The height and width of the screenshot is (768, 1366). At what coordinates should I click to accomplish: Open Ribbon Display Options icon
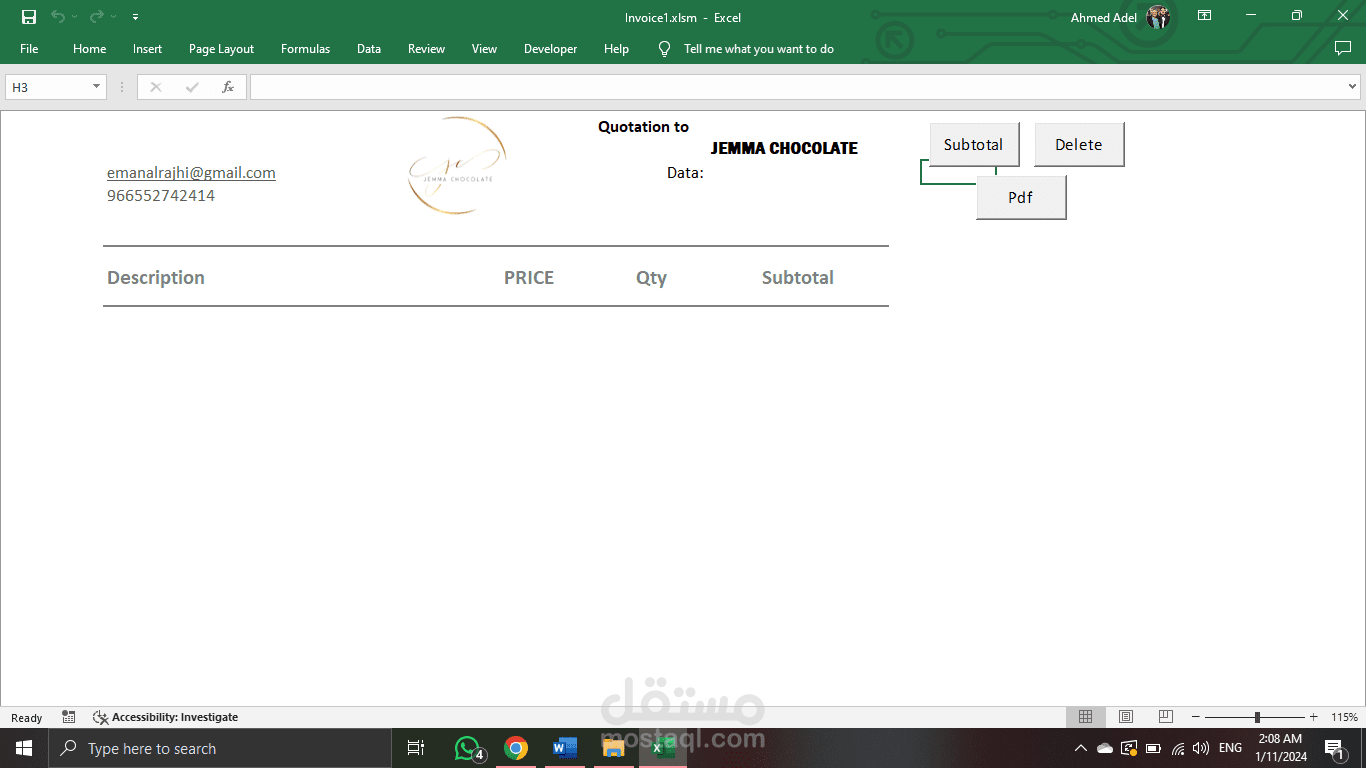[1205, 16]
